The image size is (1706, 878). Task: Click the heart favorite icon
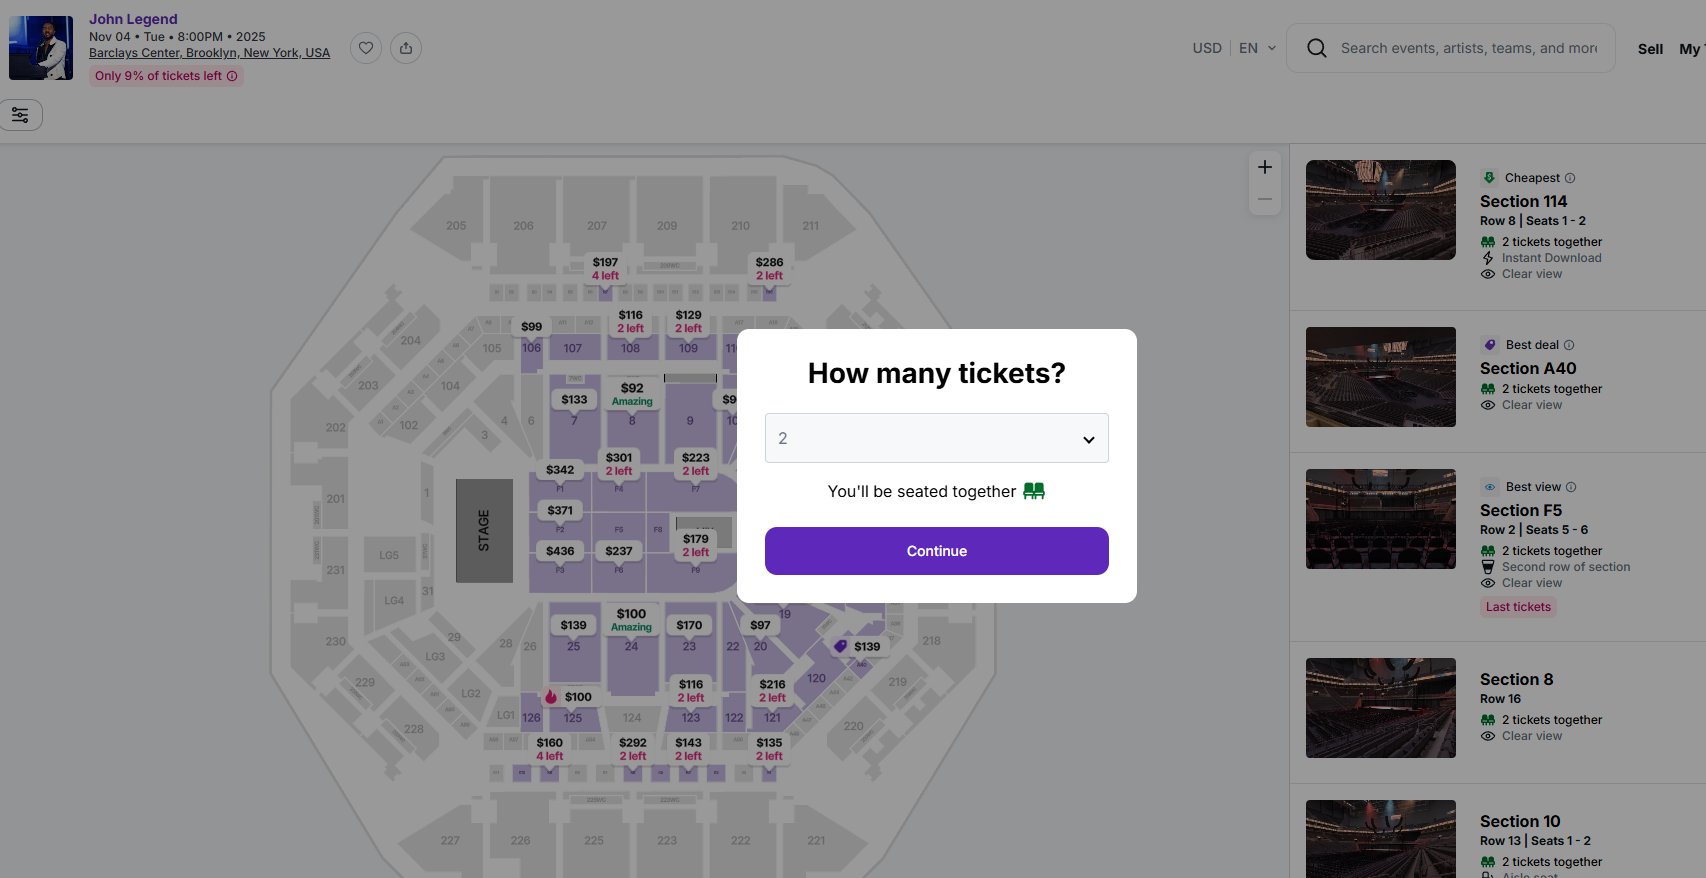[366, 48]
